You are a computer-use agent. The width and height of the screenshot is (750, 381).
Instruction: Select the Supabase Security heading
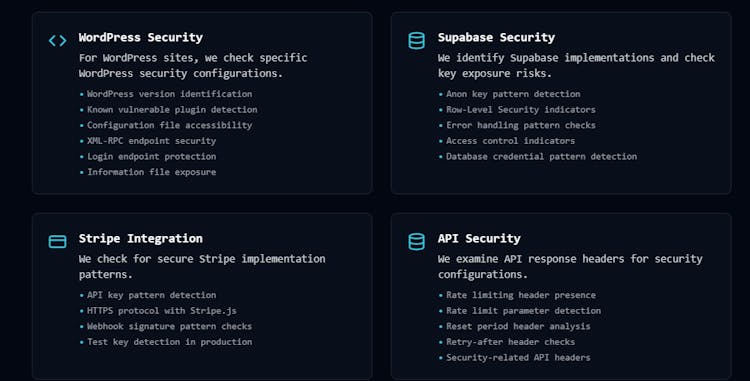point(496,37)
